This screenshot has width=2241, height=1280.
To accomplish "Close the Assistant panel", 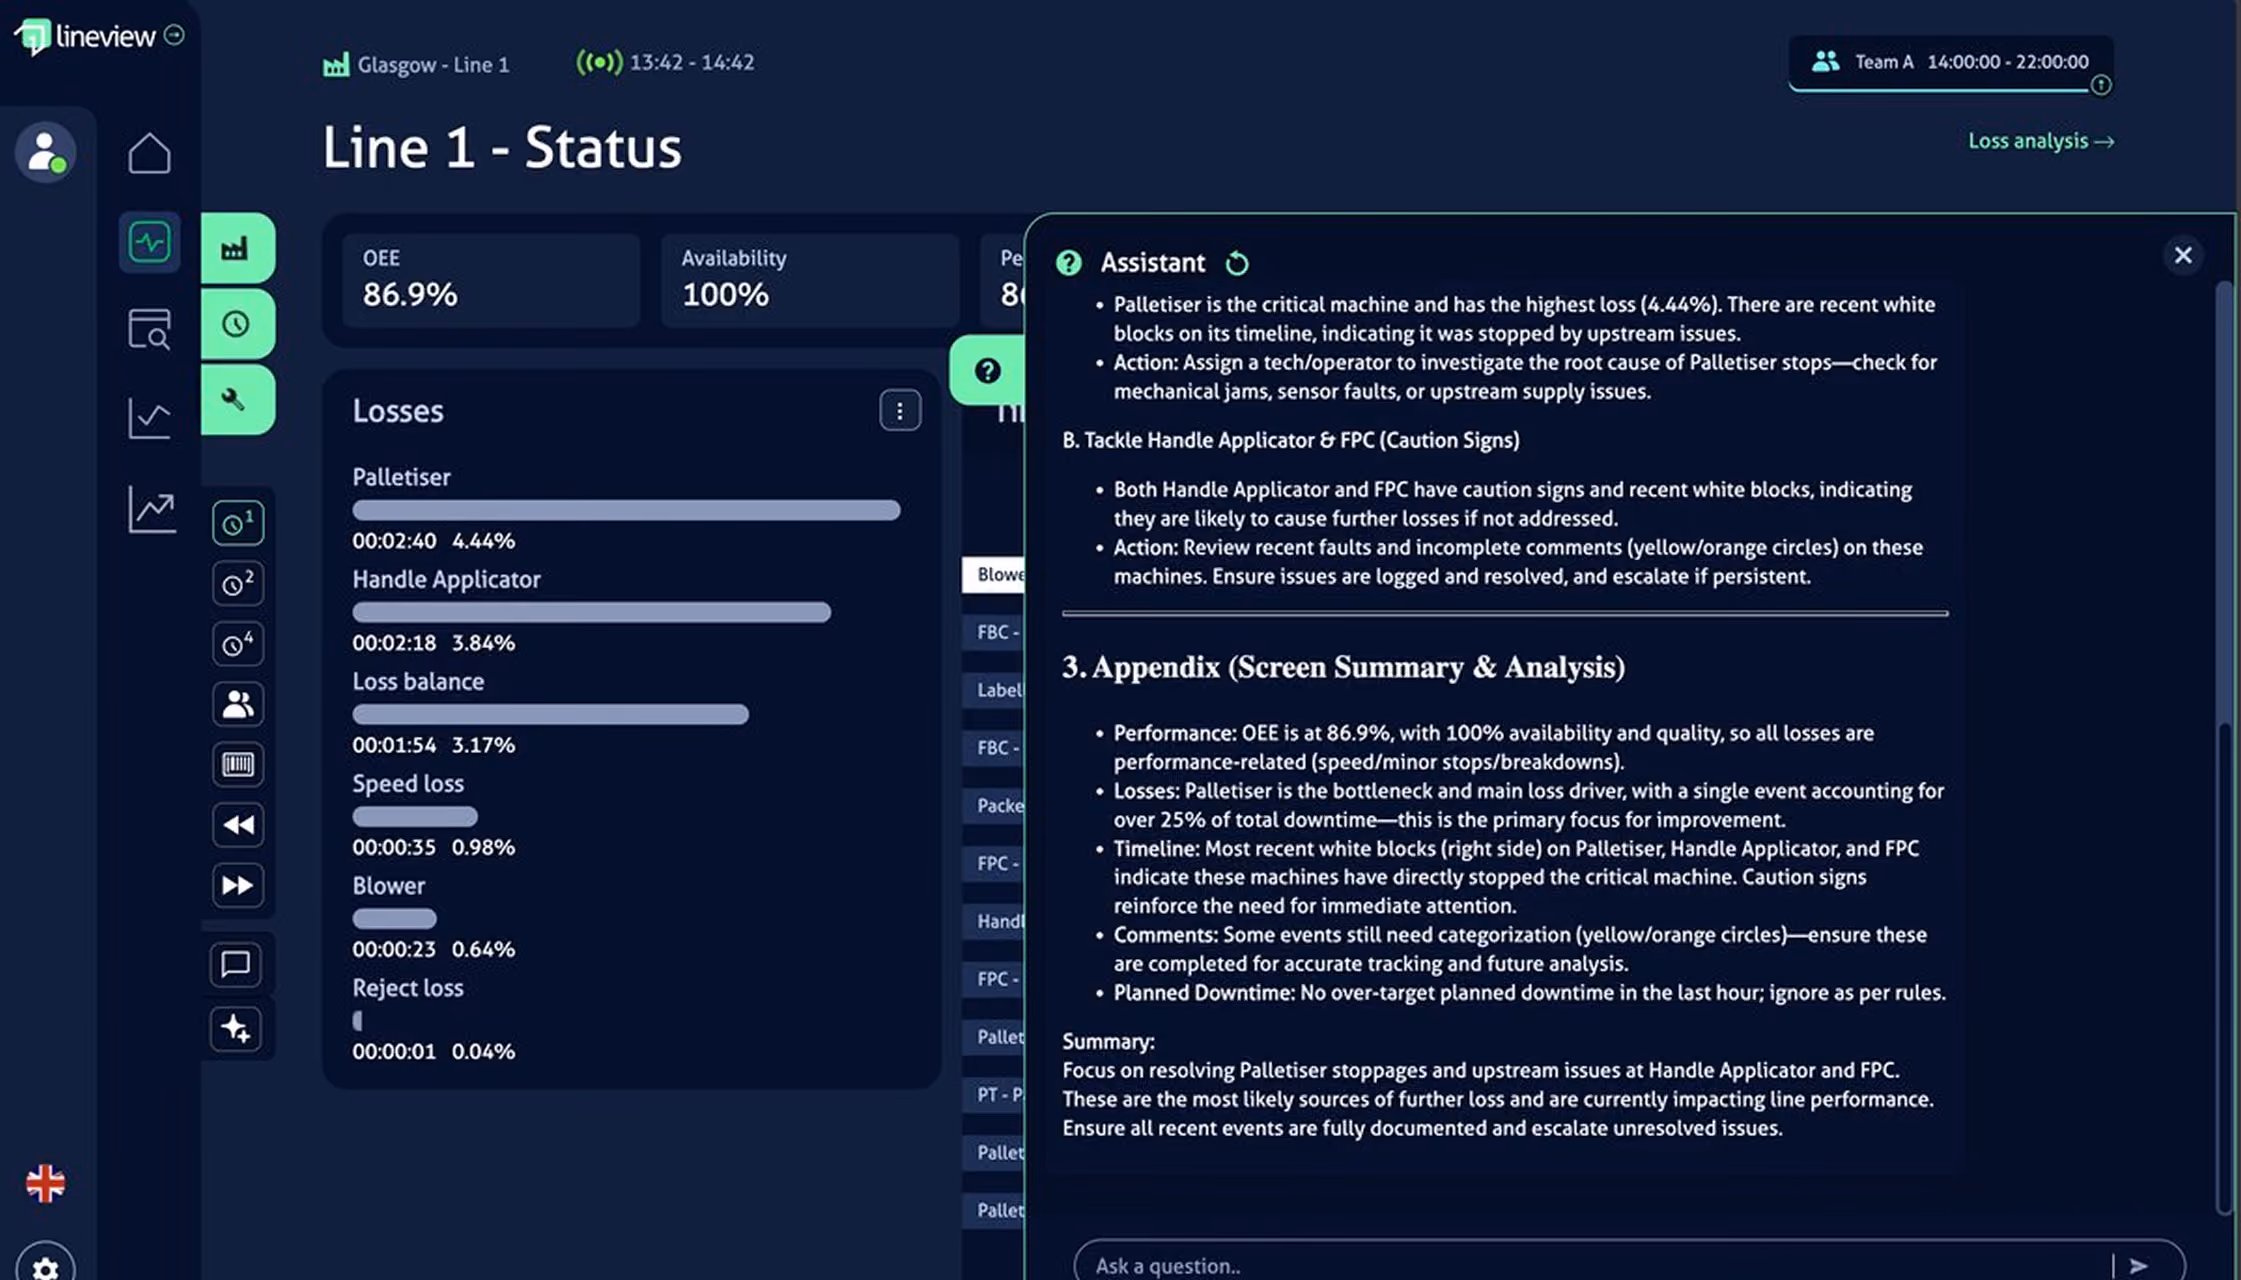I will pos(2183,256).
